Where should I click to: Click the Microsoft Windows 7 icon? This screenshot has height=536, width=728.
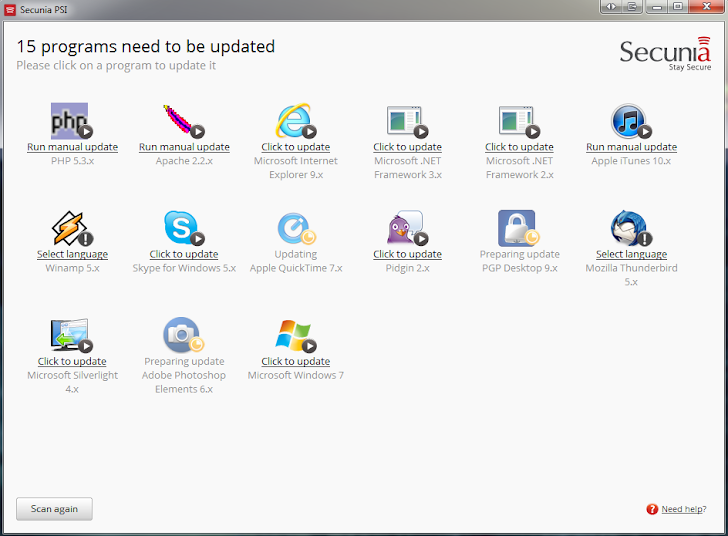pyautogui.click(x=294, y=336)
